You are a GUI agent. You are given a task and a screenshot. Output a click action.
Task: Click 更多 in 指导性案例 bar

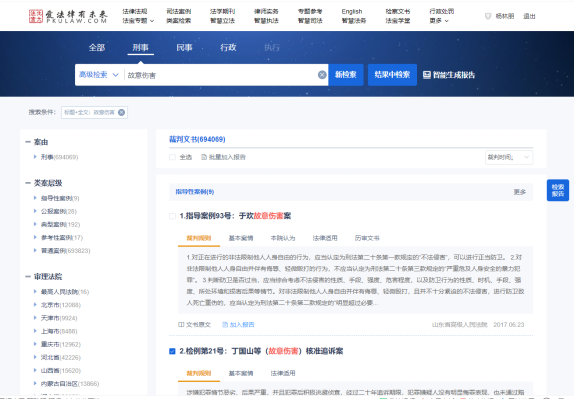520,192
